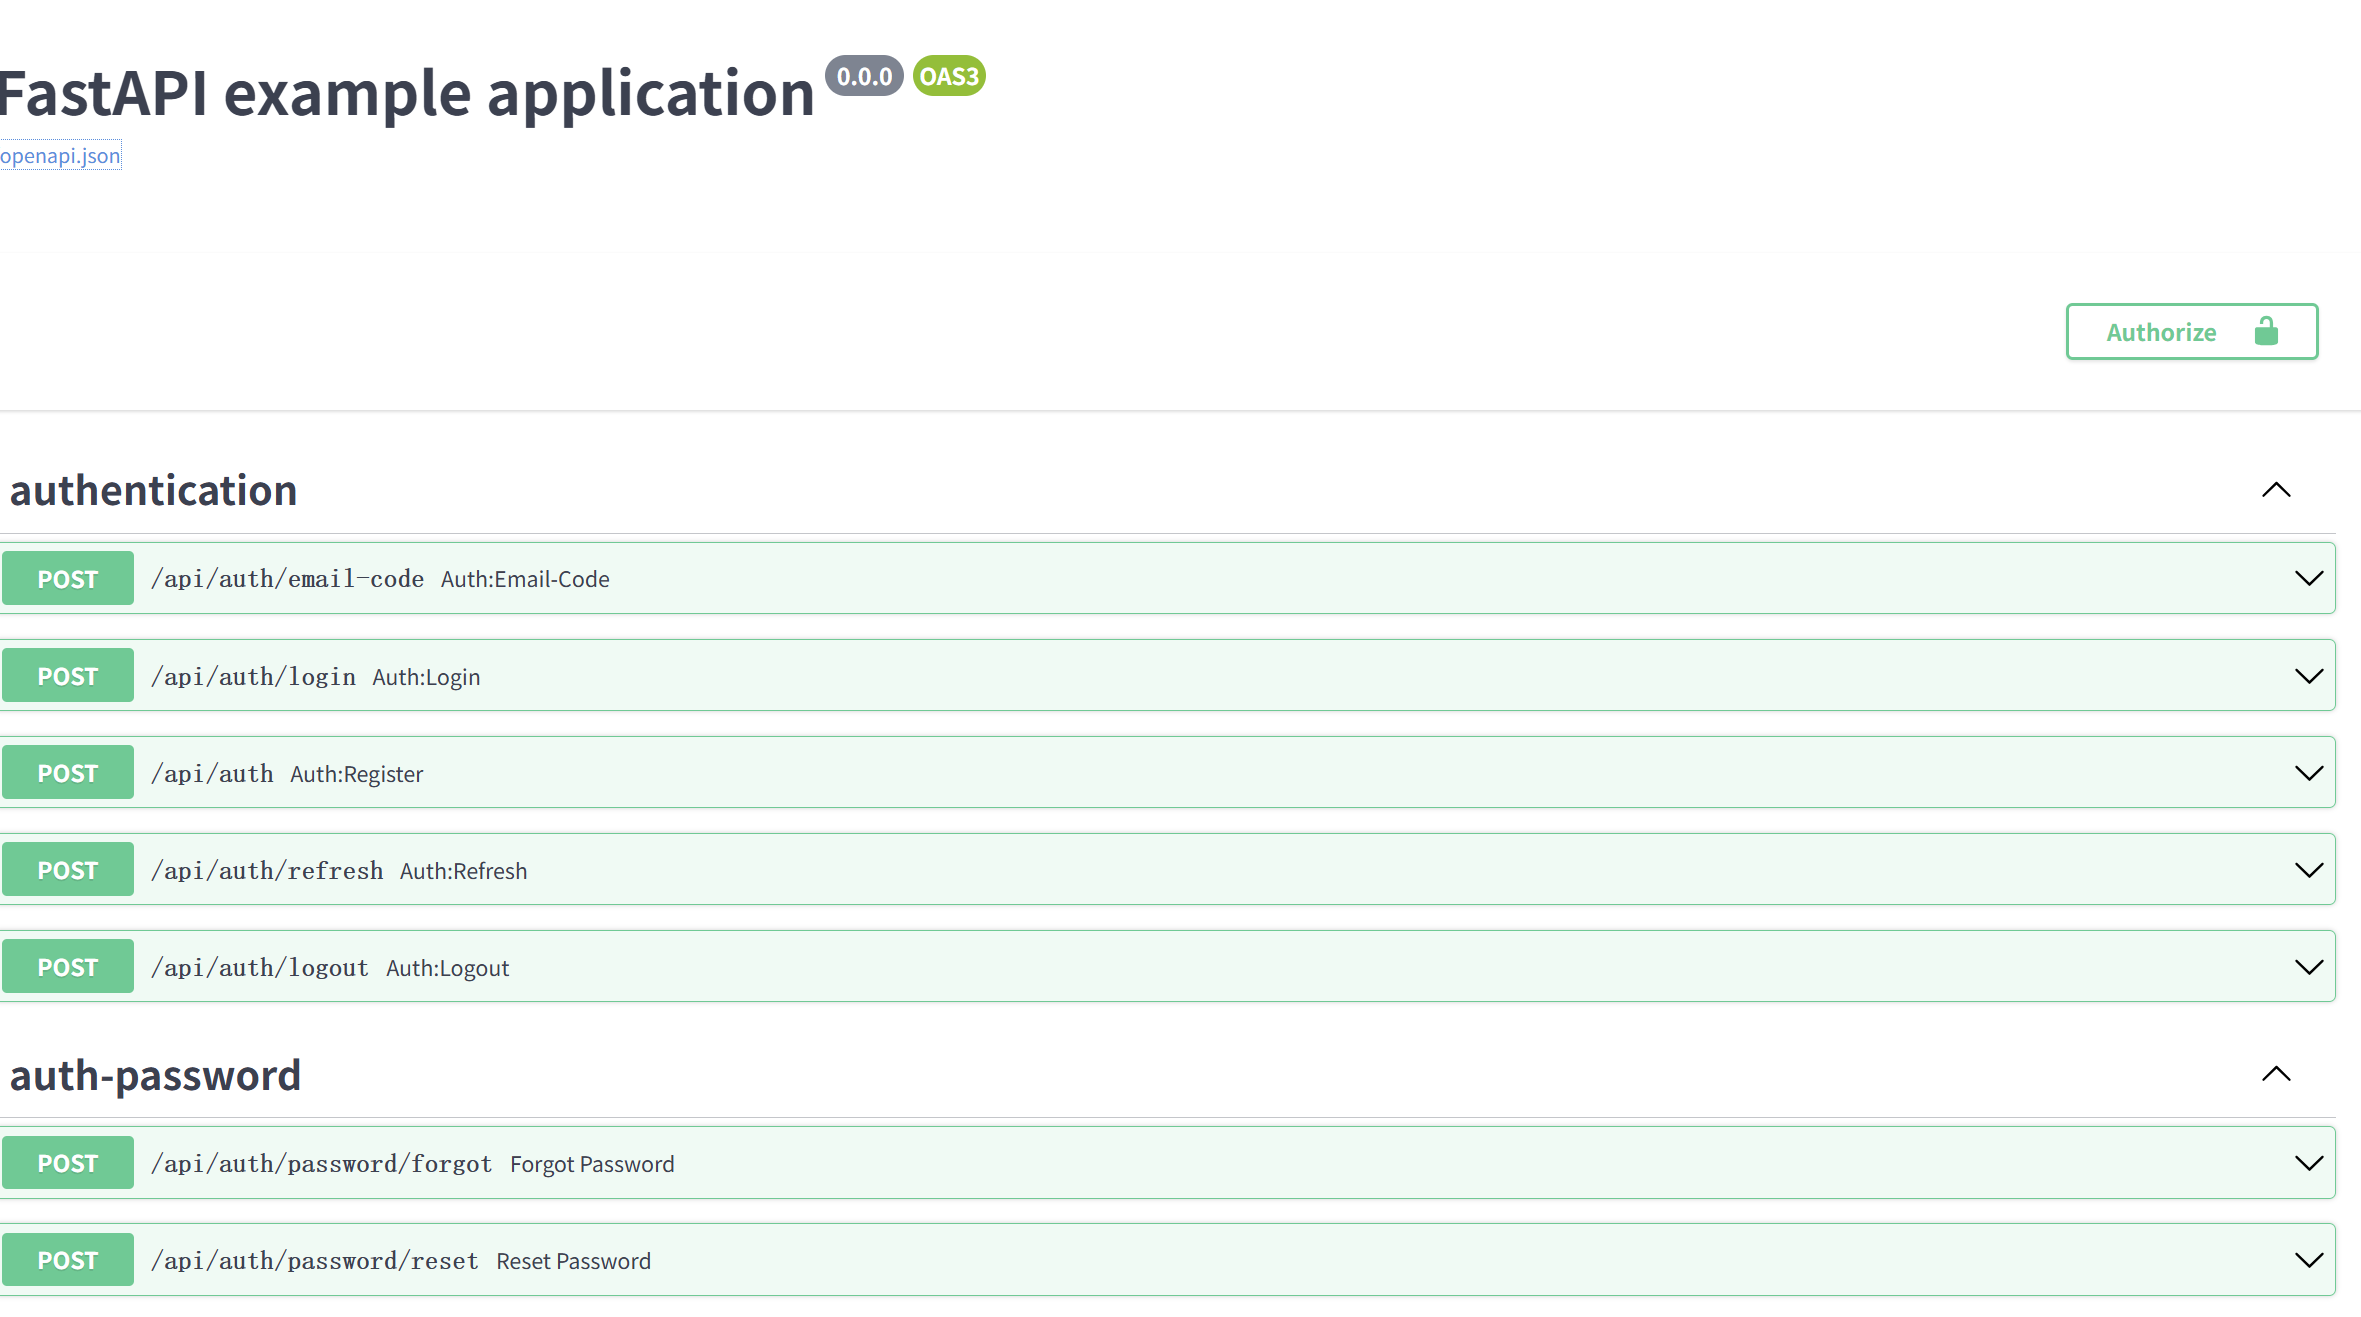
Task: Click the lock icon in Authorize button
Action: tap(2266, 331)
